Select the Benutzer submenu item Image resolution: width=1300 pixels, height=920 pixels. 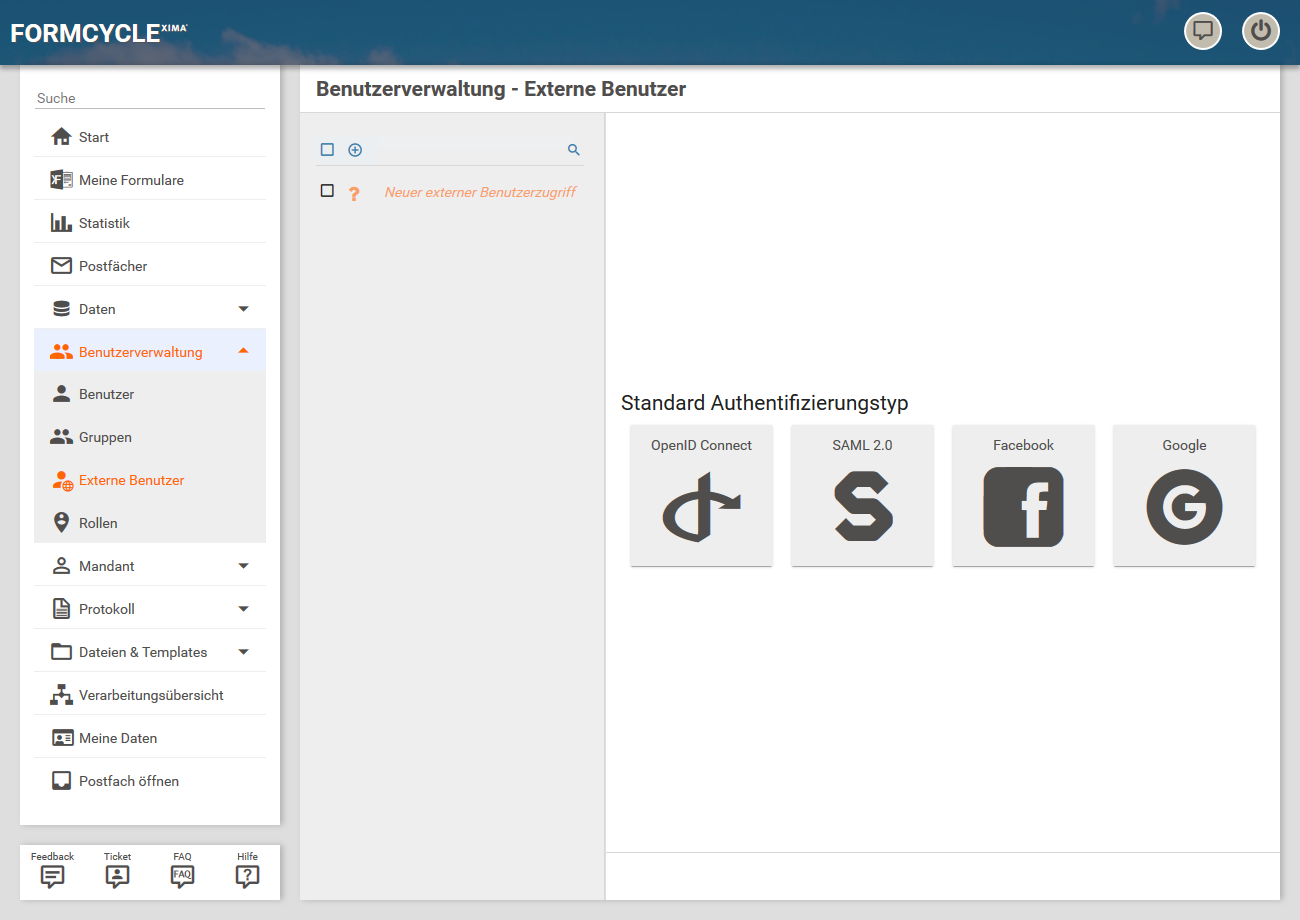(150, 394)
